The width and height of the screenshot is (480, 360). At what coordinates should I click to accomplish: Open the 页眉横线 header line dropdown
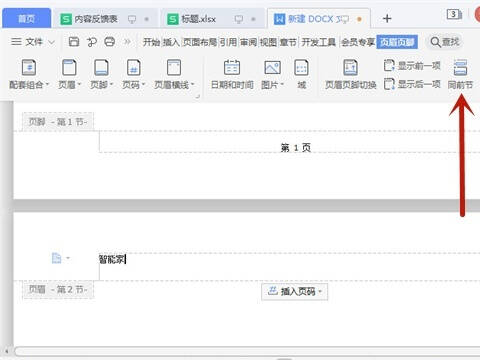click(174, 75)
